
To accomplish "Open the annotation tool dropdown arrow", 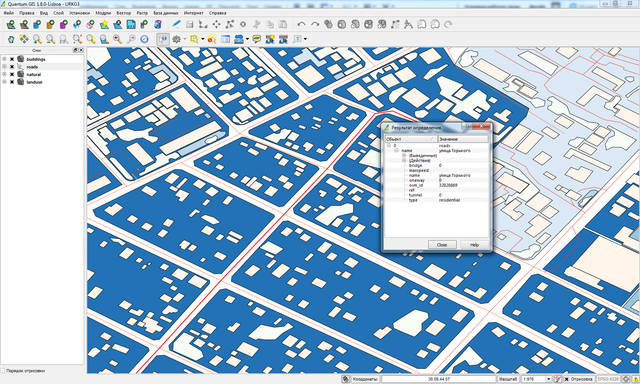I will tap(305, 39).
